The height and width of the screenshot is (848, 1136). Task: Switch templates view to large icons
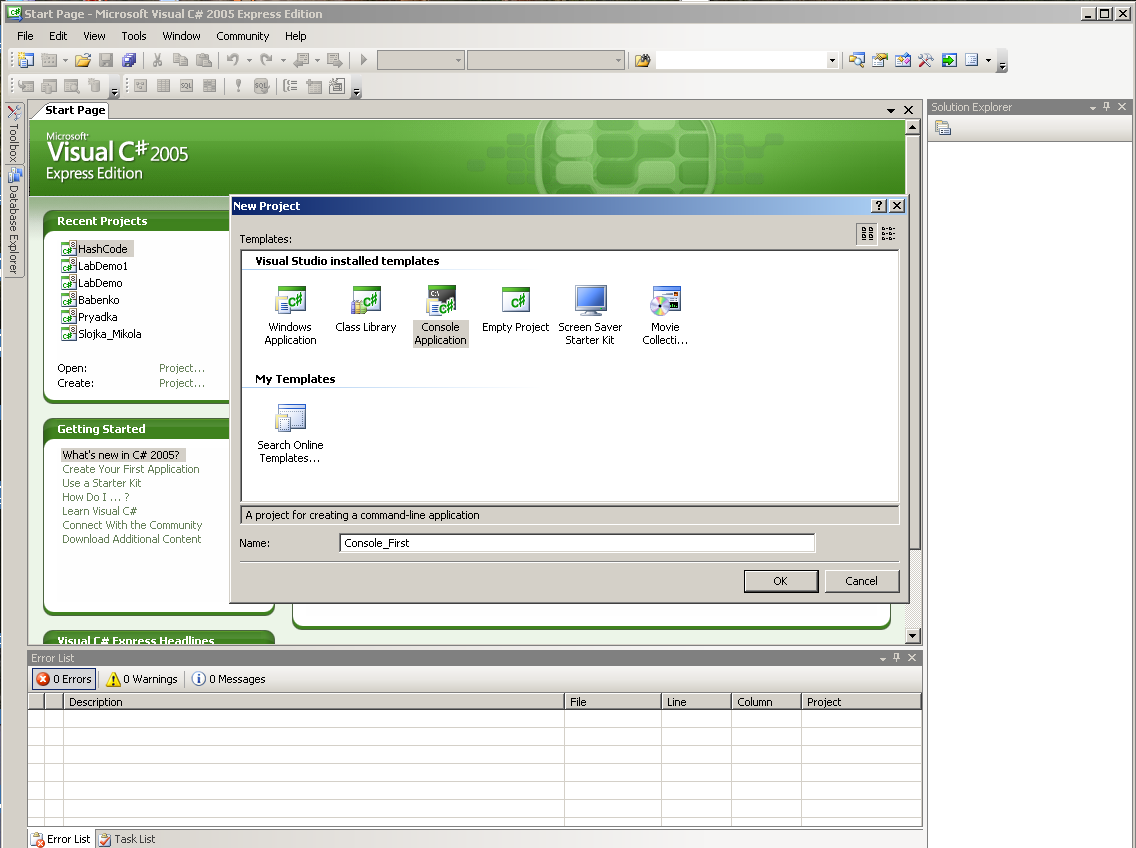866,233
